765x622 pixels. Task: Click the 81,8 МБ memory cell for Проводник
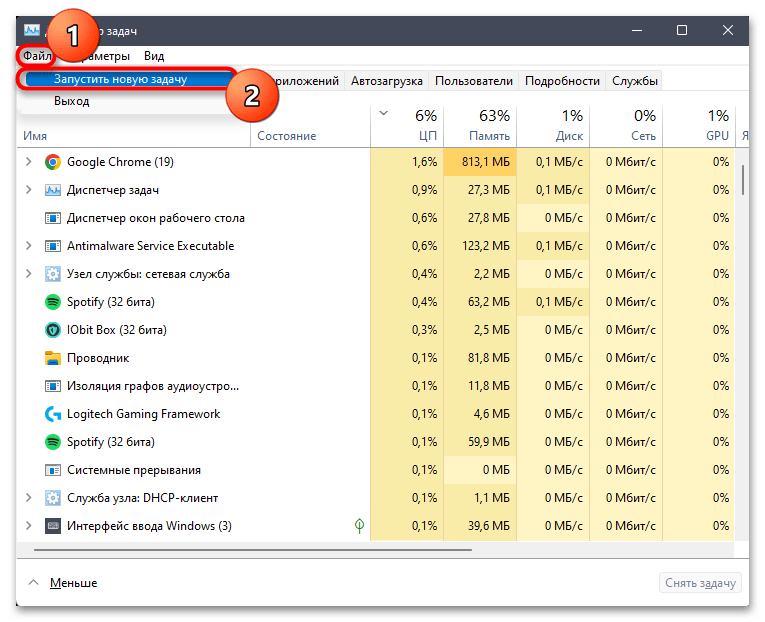click(480, 358)
